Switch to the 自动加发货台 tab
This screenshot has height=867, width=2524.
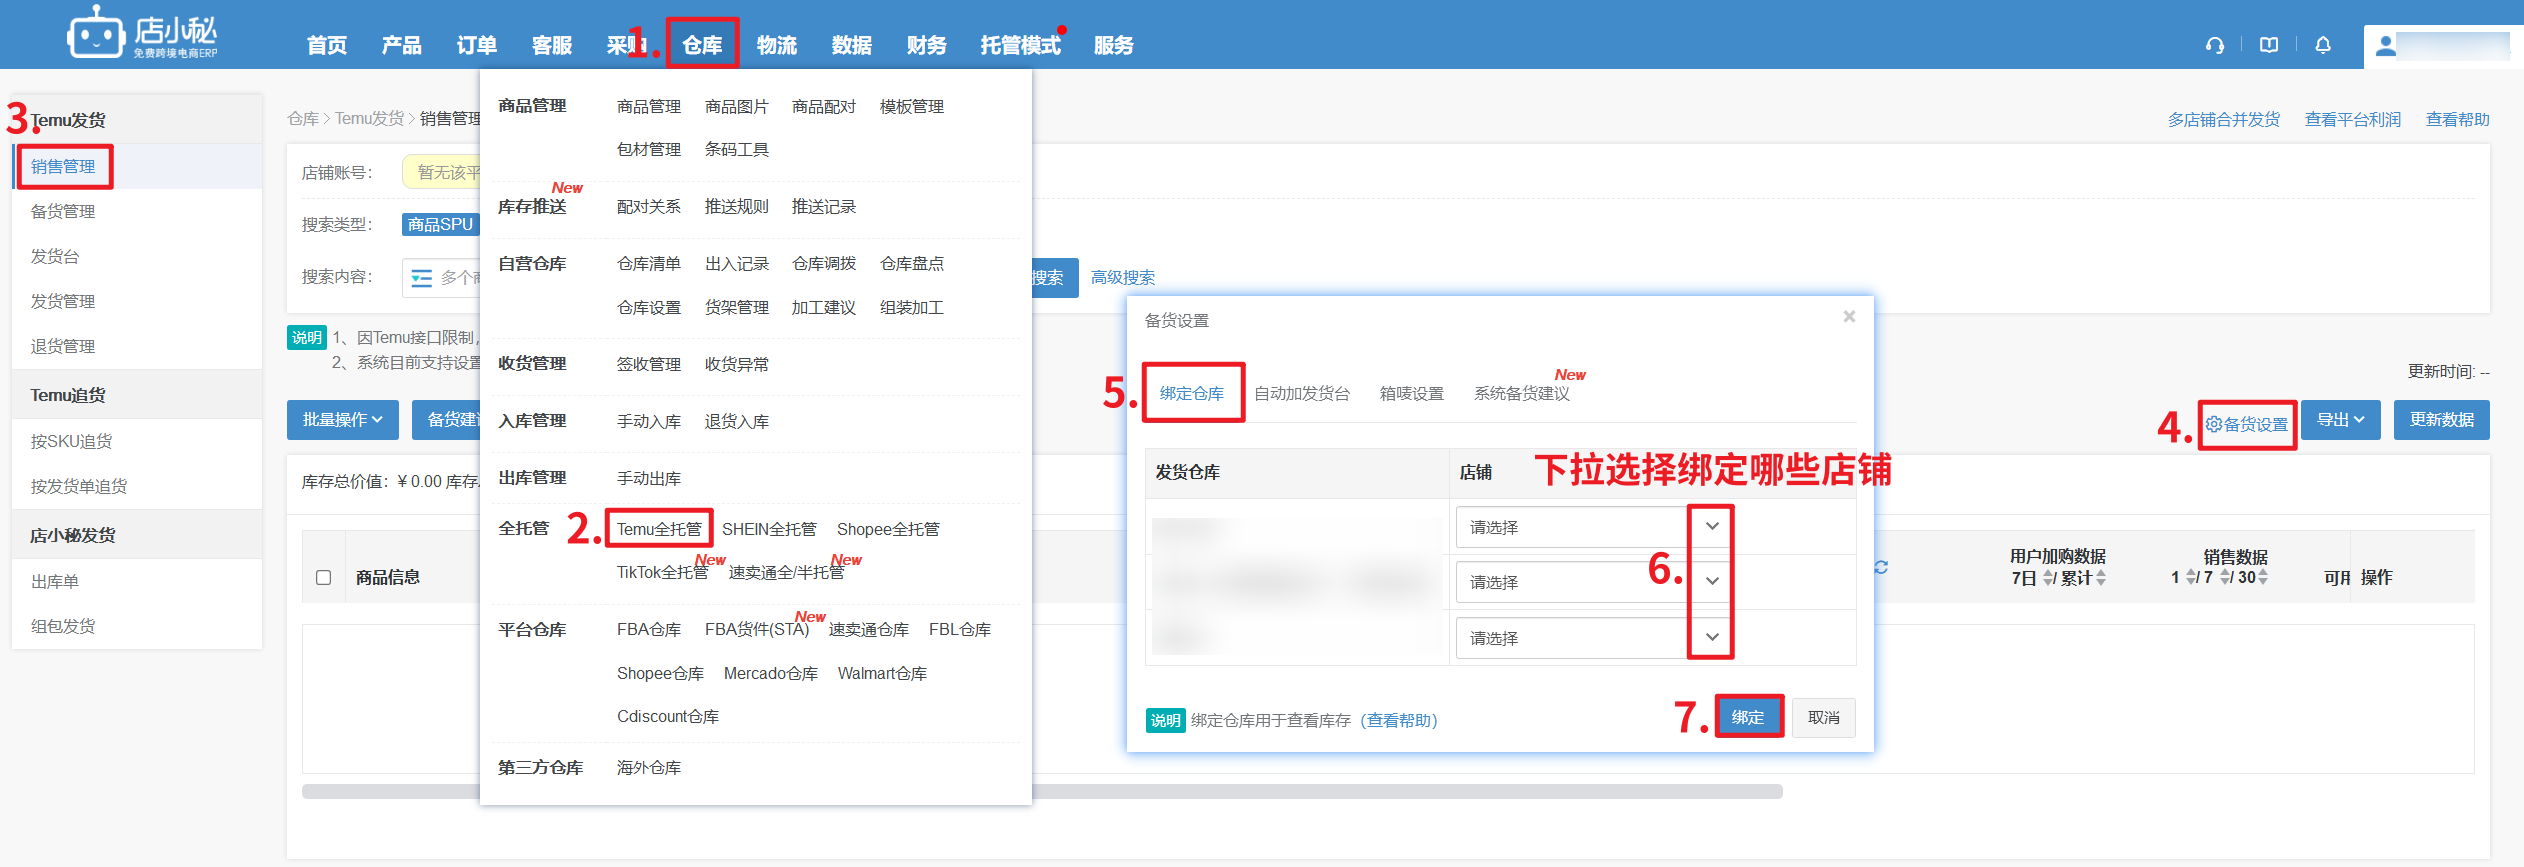1301,394
